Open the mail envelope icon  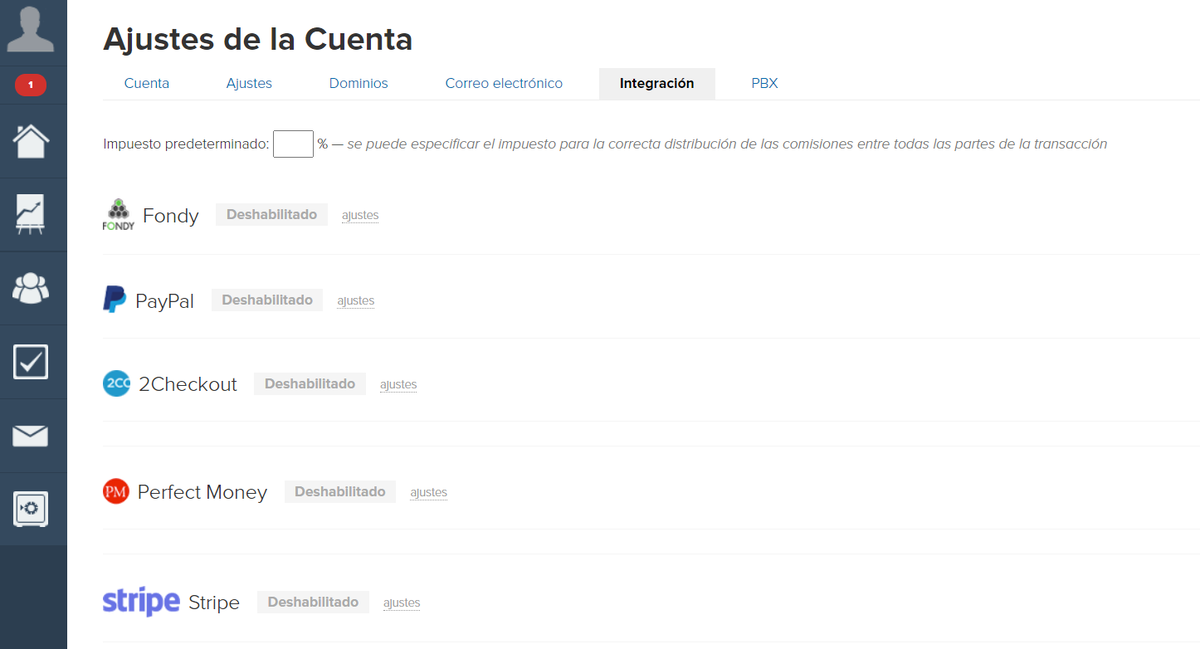[x=30, y=436]
